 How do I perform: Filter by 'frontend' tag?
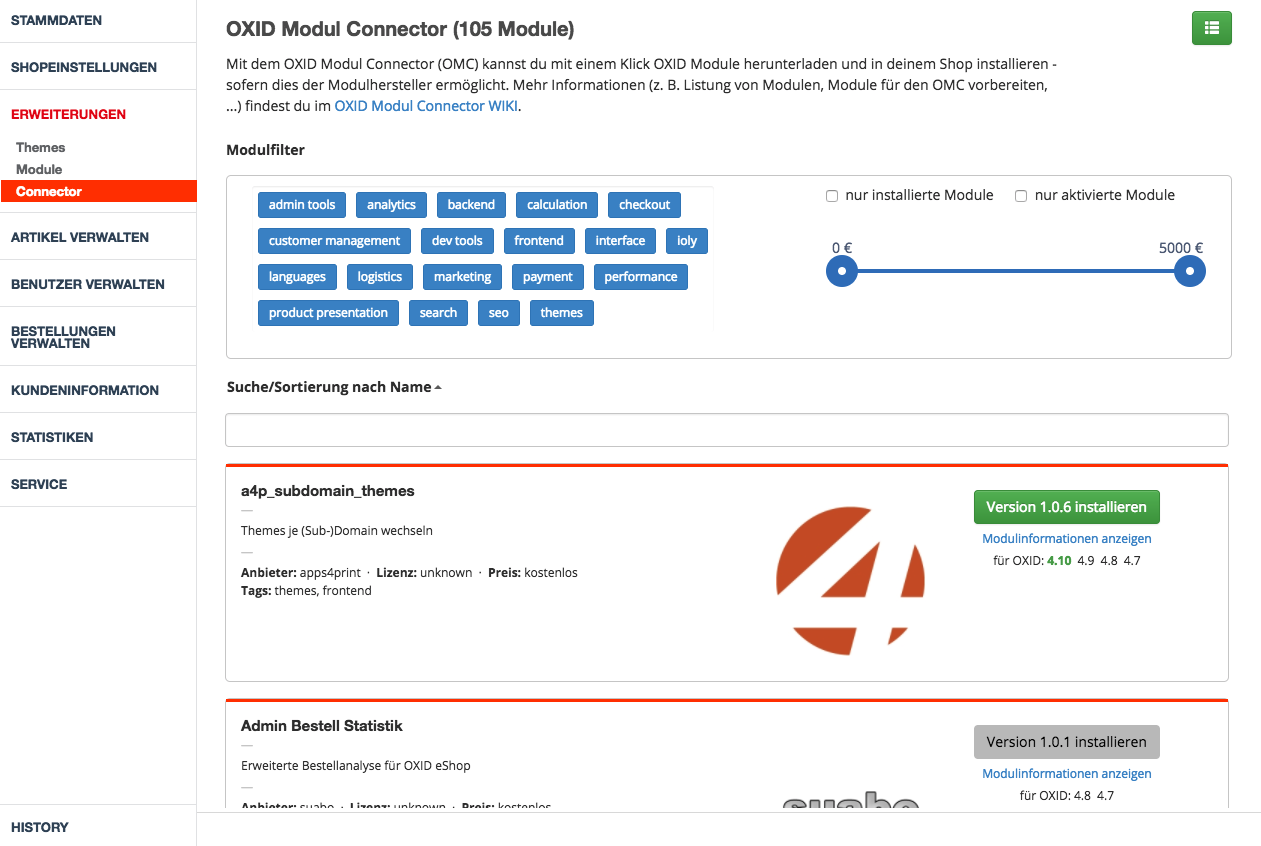click(x=539, y=241)
